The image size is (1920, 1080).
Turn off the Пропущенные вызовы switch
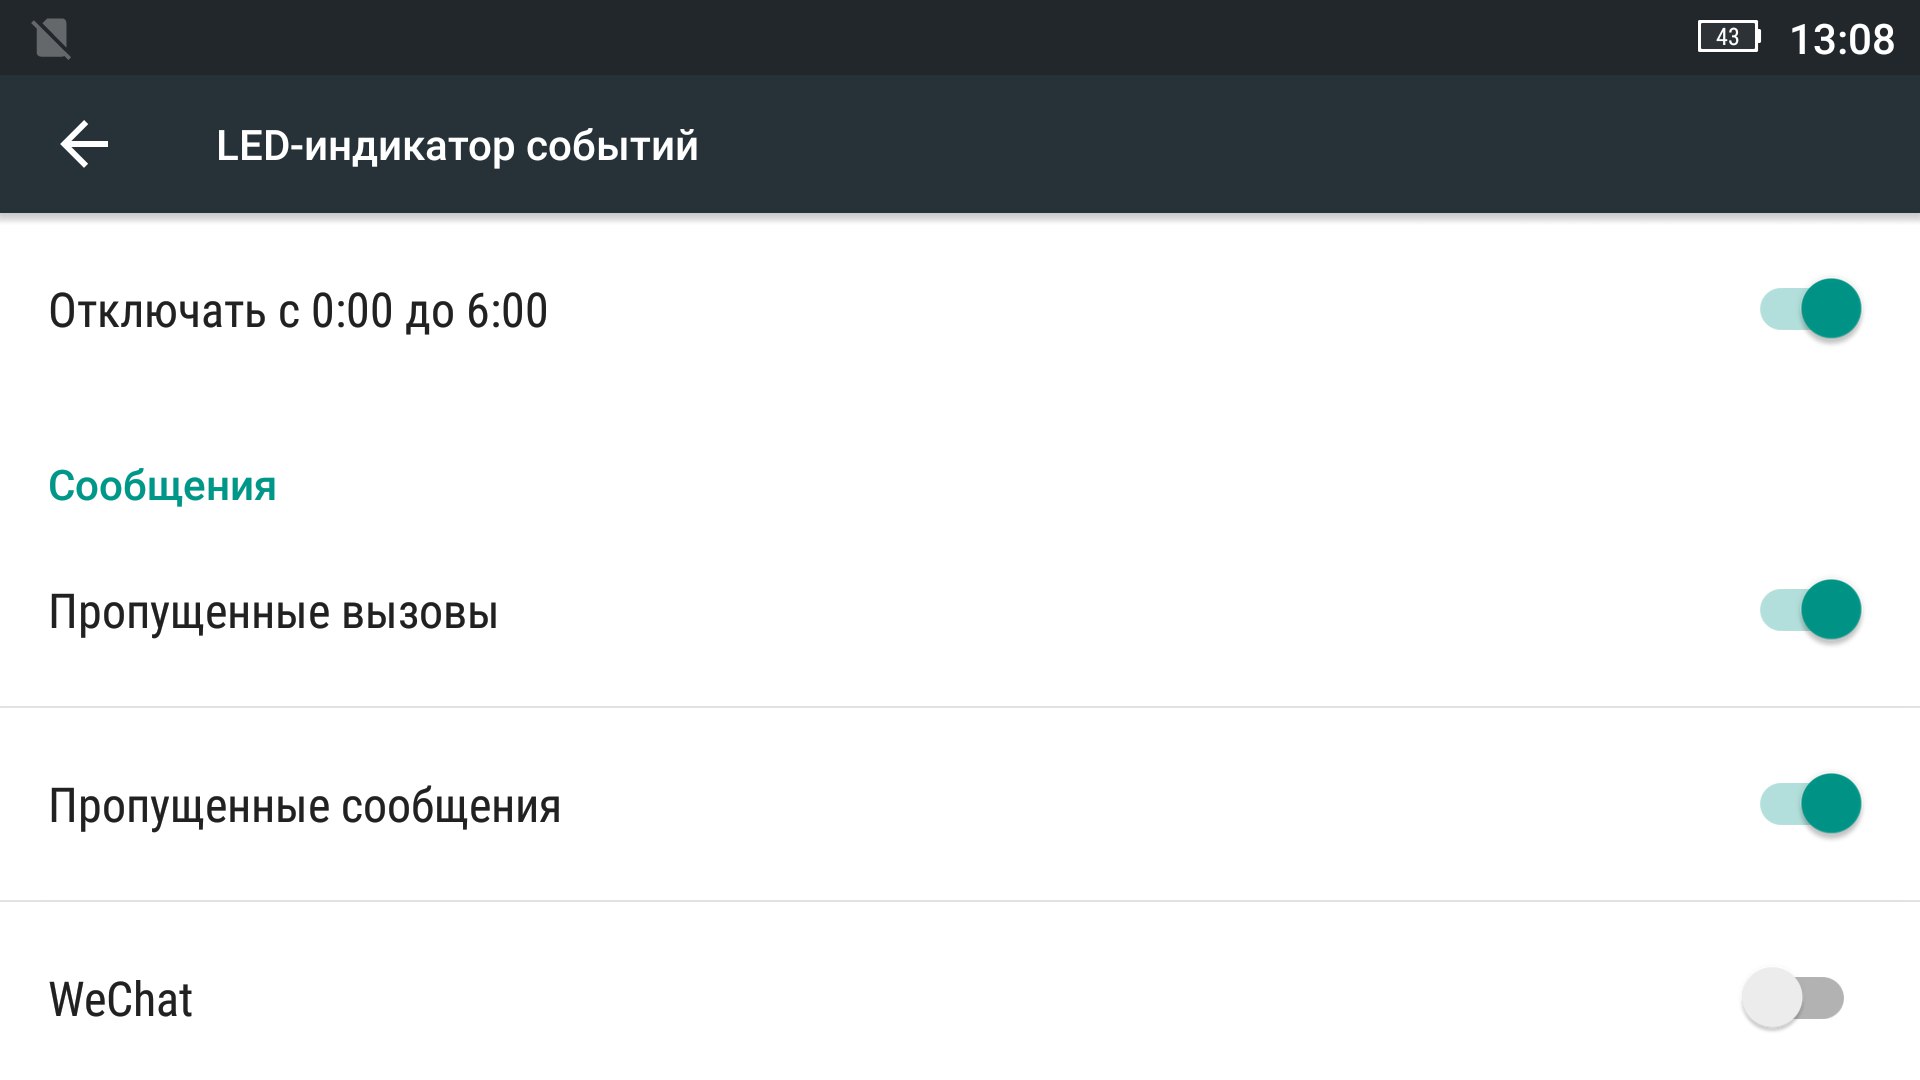(x=1810, y=609)
